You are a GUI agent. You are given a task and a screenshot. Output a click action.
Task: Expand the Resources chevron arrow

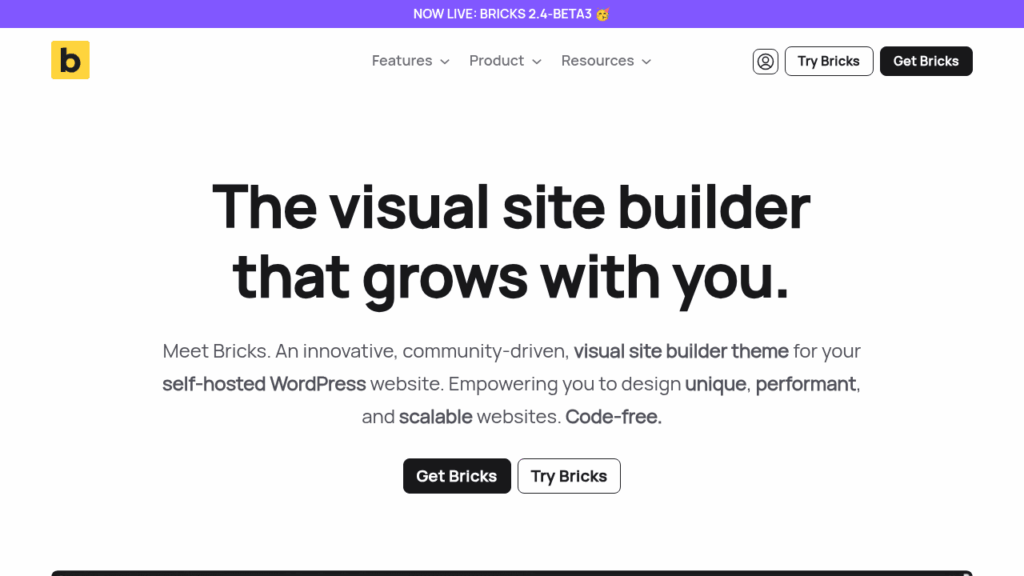647,61
